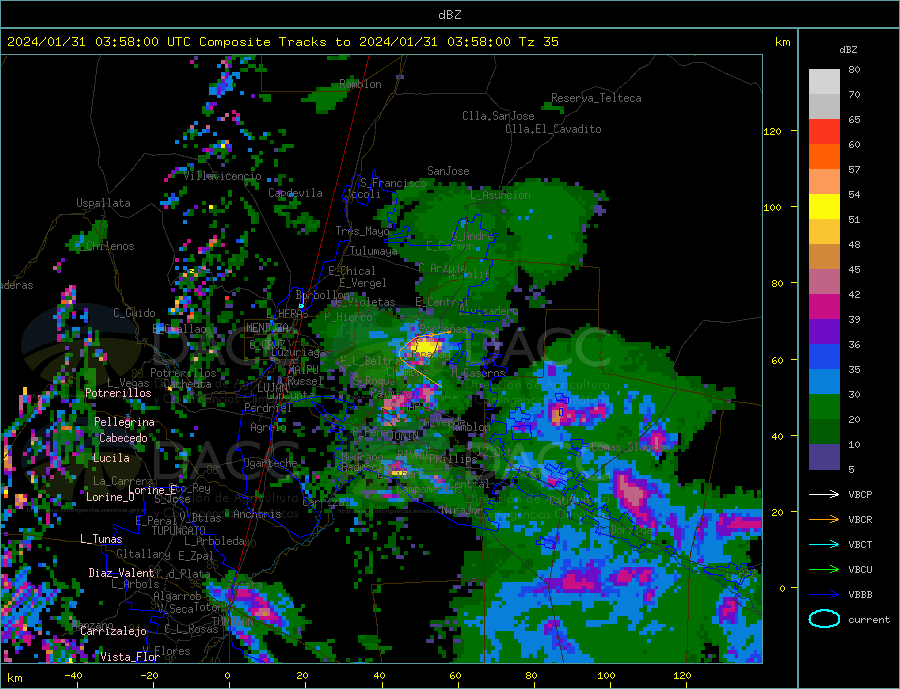
Task: Click the 'Lorine_O' map label
Action: tap(110, 497)
